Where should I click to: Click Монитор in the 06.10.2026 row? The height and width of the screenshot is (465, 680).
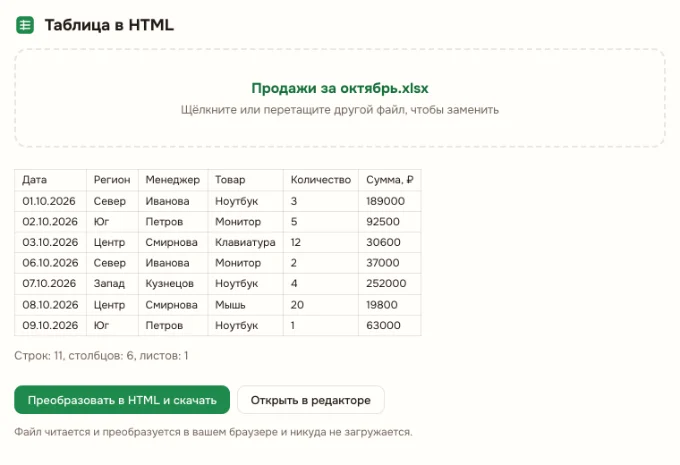click(245, 263)
